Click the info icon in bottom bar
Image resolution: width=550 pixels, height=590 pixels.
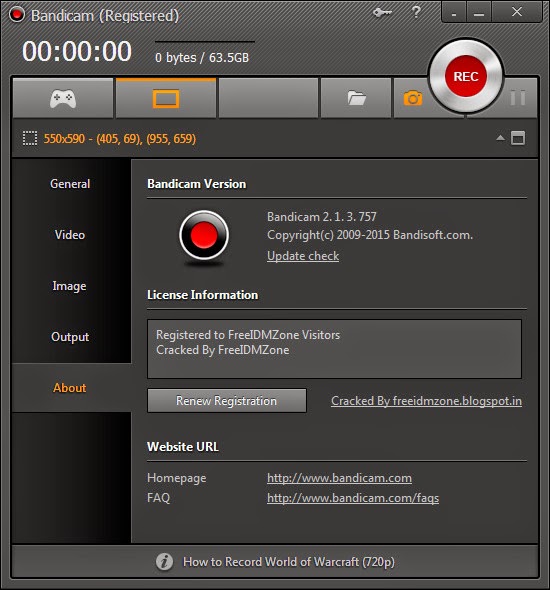tap(164, 562)
